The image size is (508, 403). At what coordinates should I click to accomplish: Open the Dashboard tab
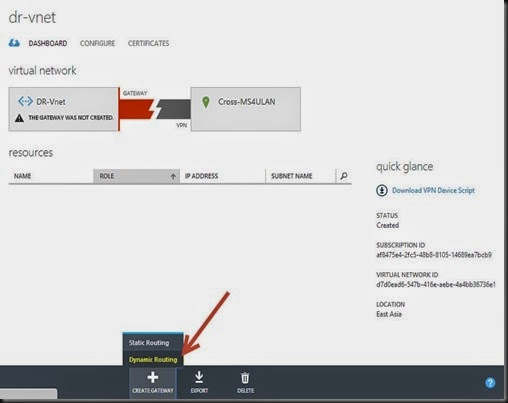[48, 43]
